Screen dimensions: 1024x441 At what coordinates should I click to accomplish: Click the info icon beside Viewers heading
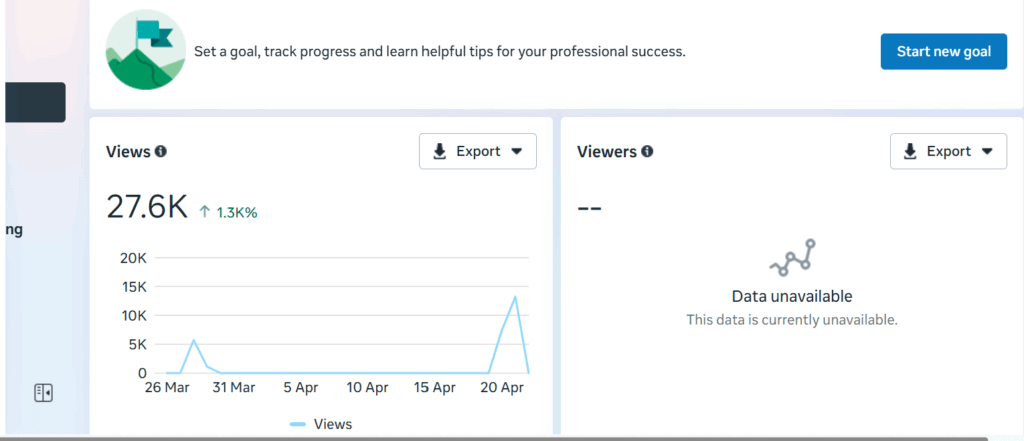coord(647,152)
